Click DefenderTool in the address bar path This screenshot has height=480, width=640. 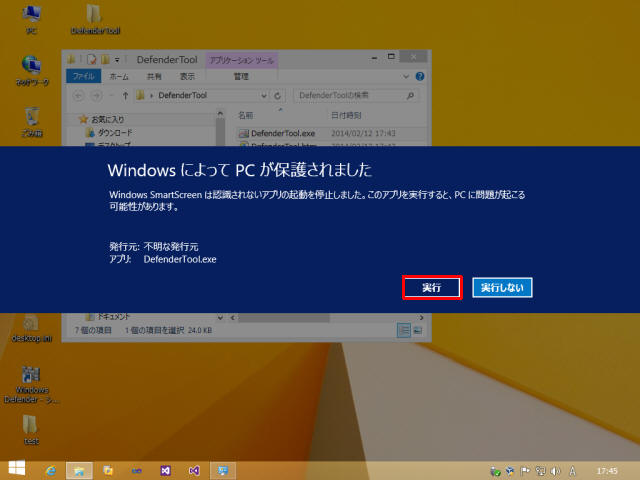[182, 96]
